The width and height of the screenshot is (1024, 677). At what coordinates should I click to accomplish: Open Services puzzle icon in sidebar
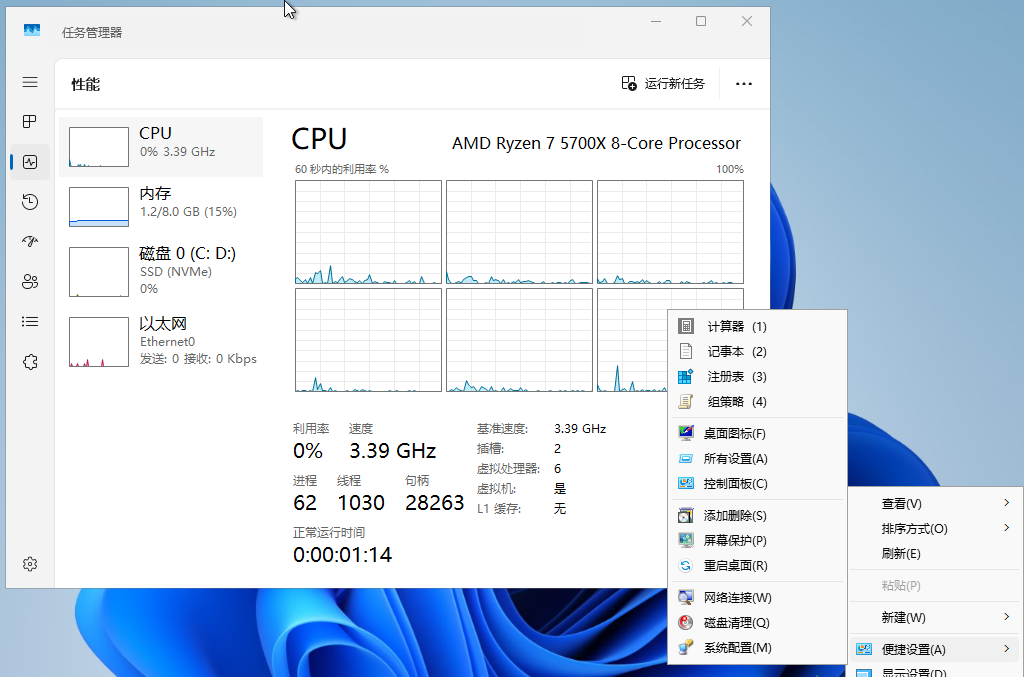(30, 362)
